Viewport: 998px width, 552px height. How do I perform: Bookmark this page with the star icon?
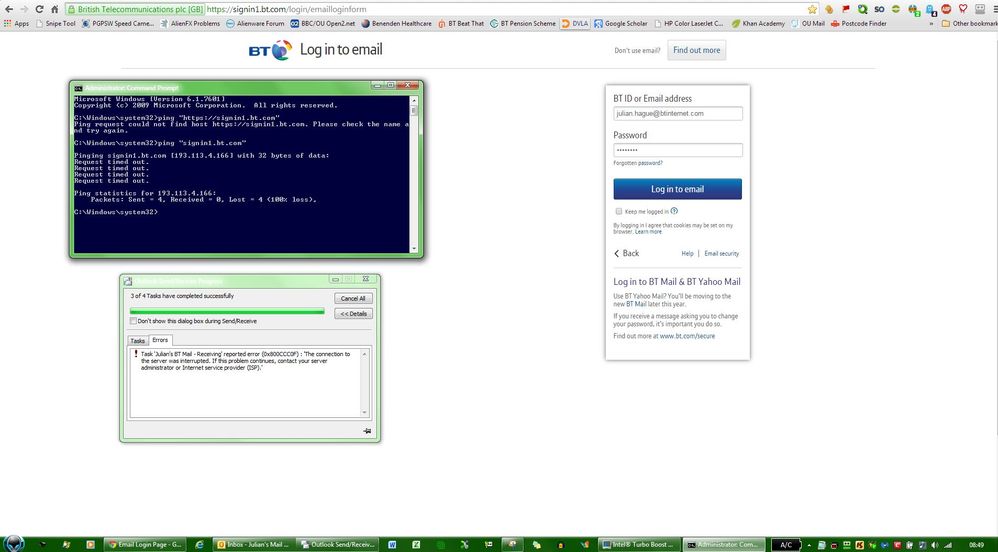click(812, 9)
